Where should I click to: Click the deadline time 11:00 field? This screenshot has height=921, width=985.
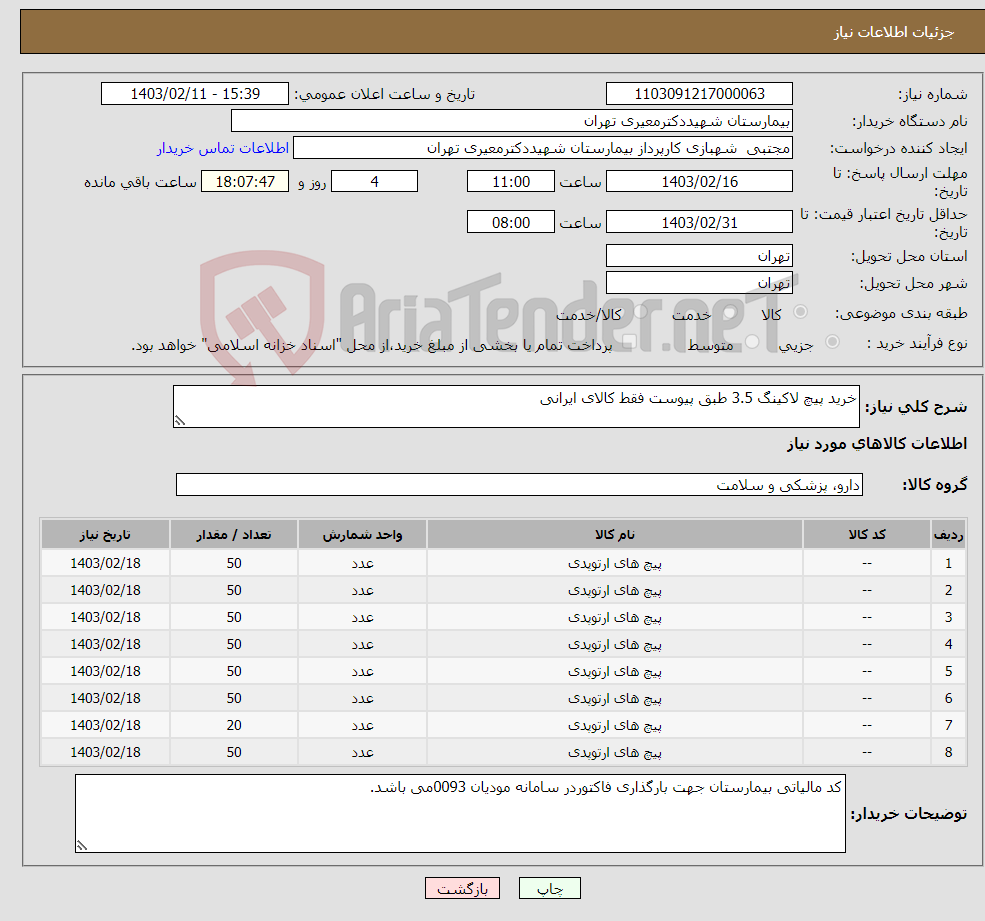[x=511, y=182]
